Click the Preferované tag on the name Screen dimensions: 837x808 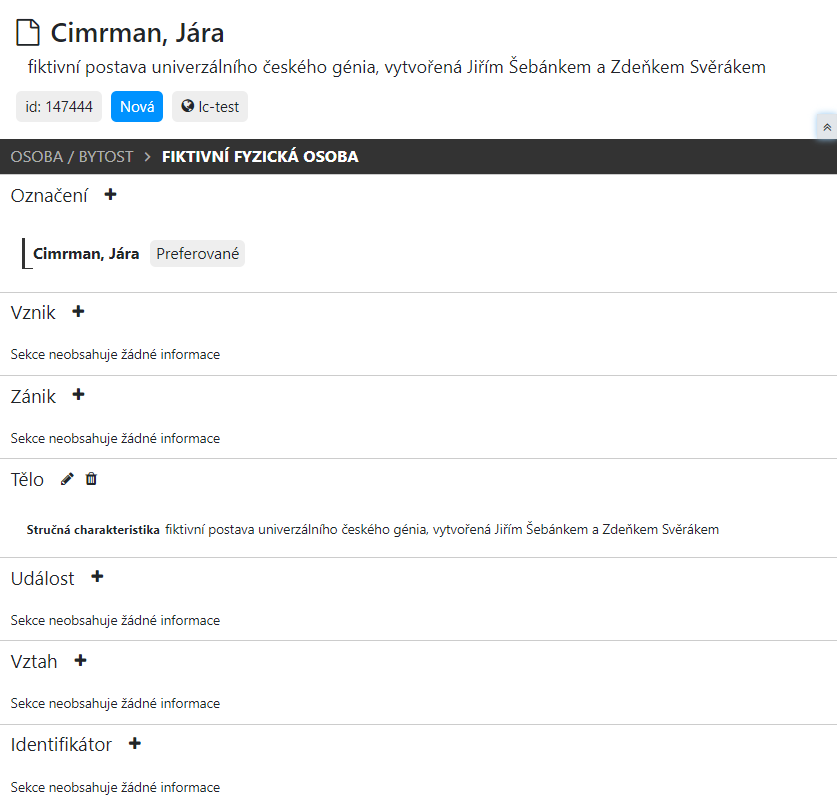tap(197, 254)
